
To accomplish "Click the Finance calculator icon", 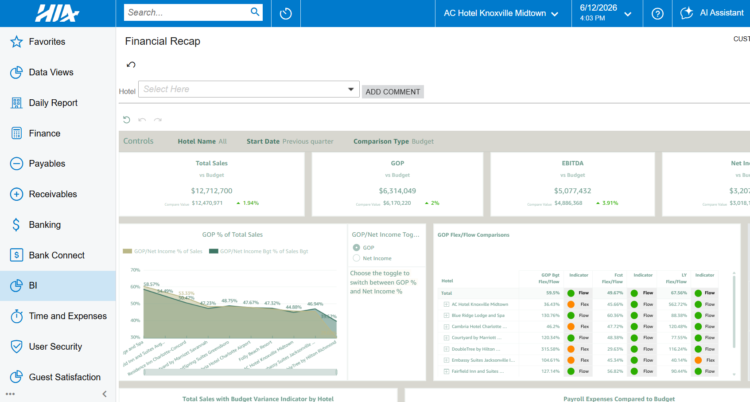I will 16,133.
